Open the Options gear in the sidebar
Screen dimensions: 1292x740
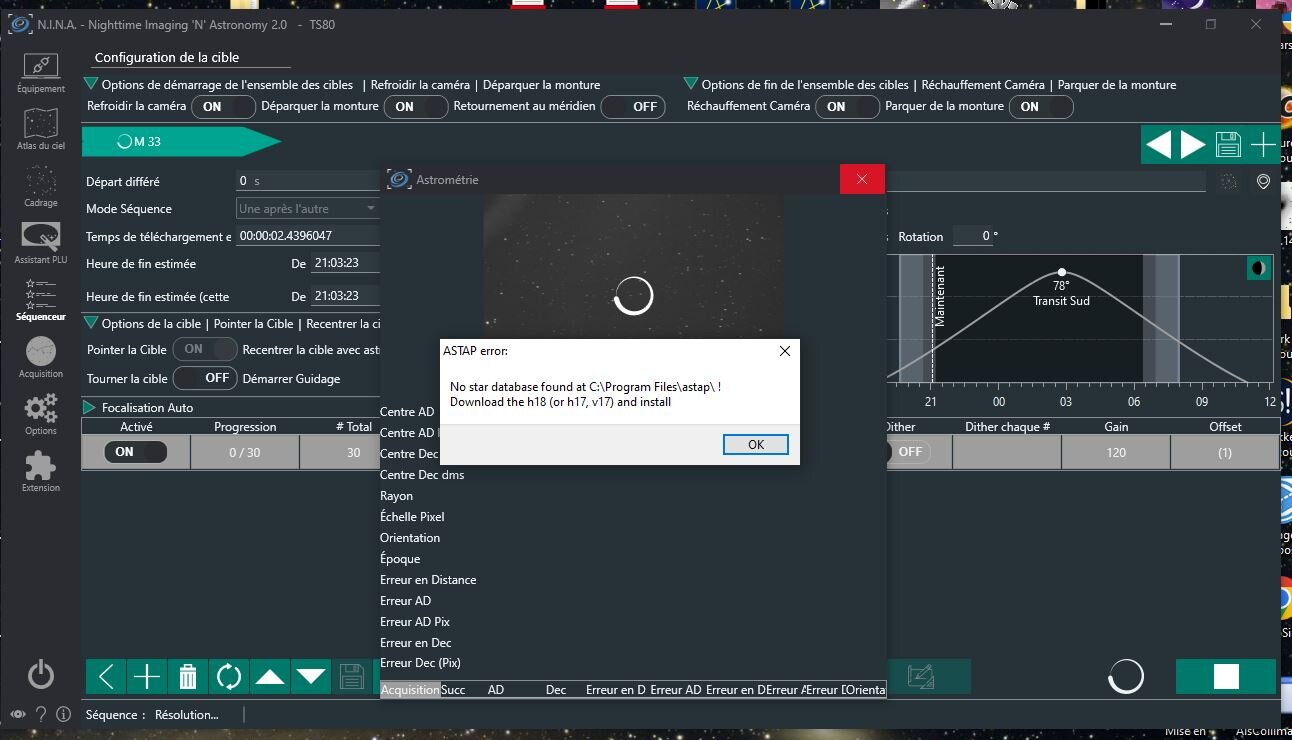click(40, 414)
